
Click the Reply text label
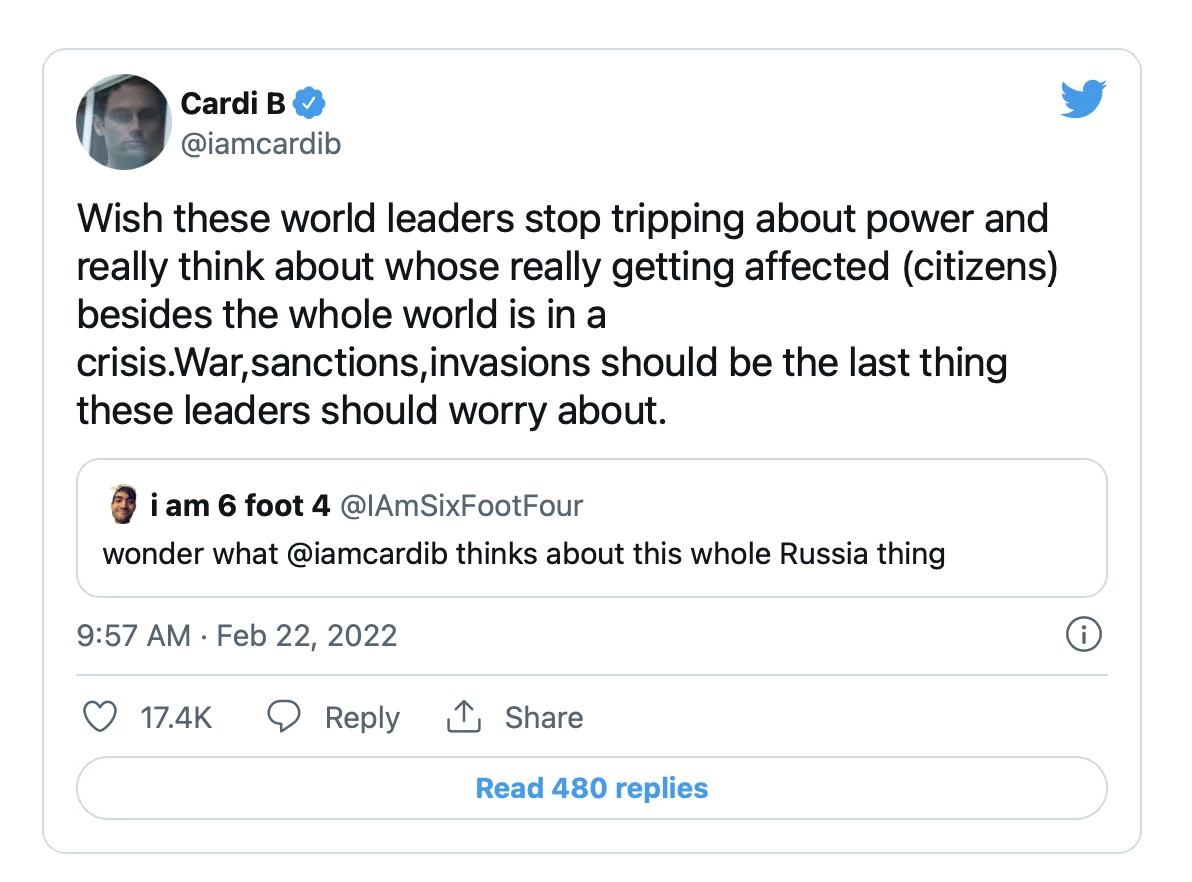(x=362, y=718)
